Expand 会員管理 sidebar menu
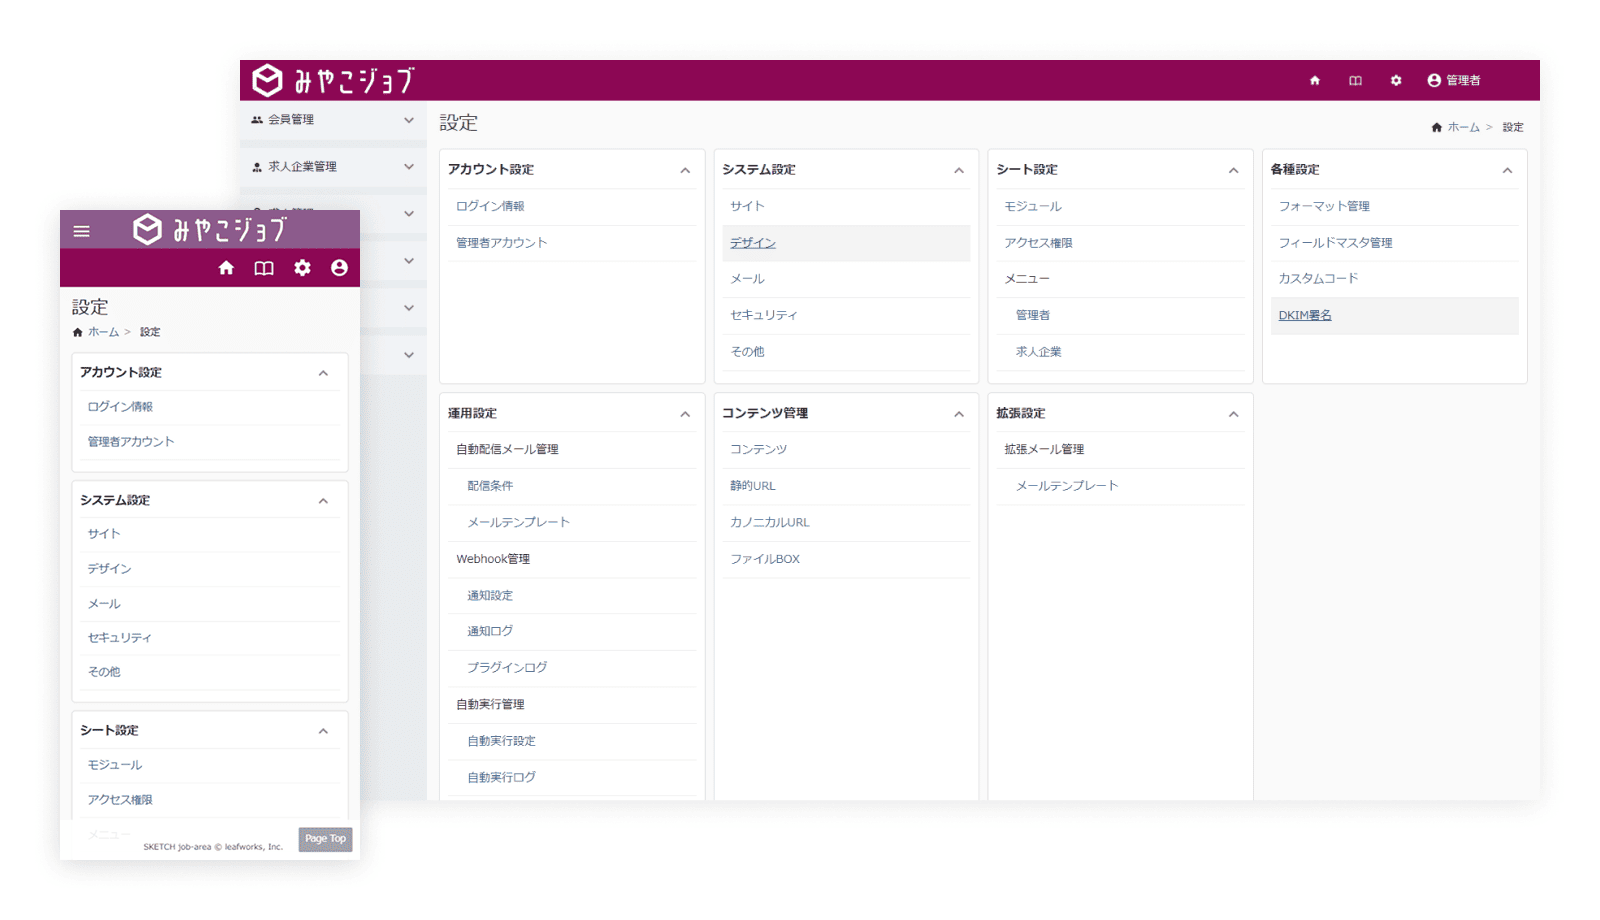1600x920 pixels. pyautogui.click(x=333, y=120)
